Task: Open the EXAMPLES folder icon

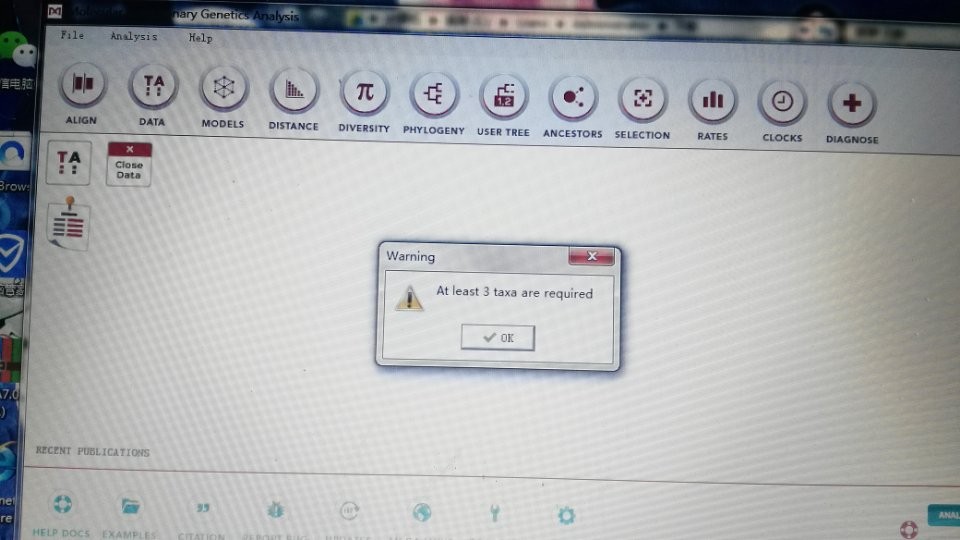Action: coord(130,506)
